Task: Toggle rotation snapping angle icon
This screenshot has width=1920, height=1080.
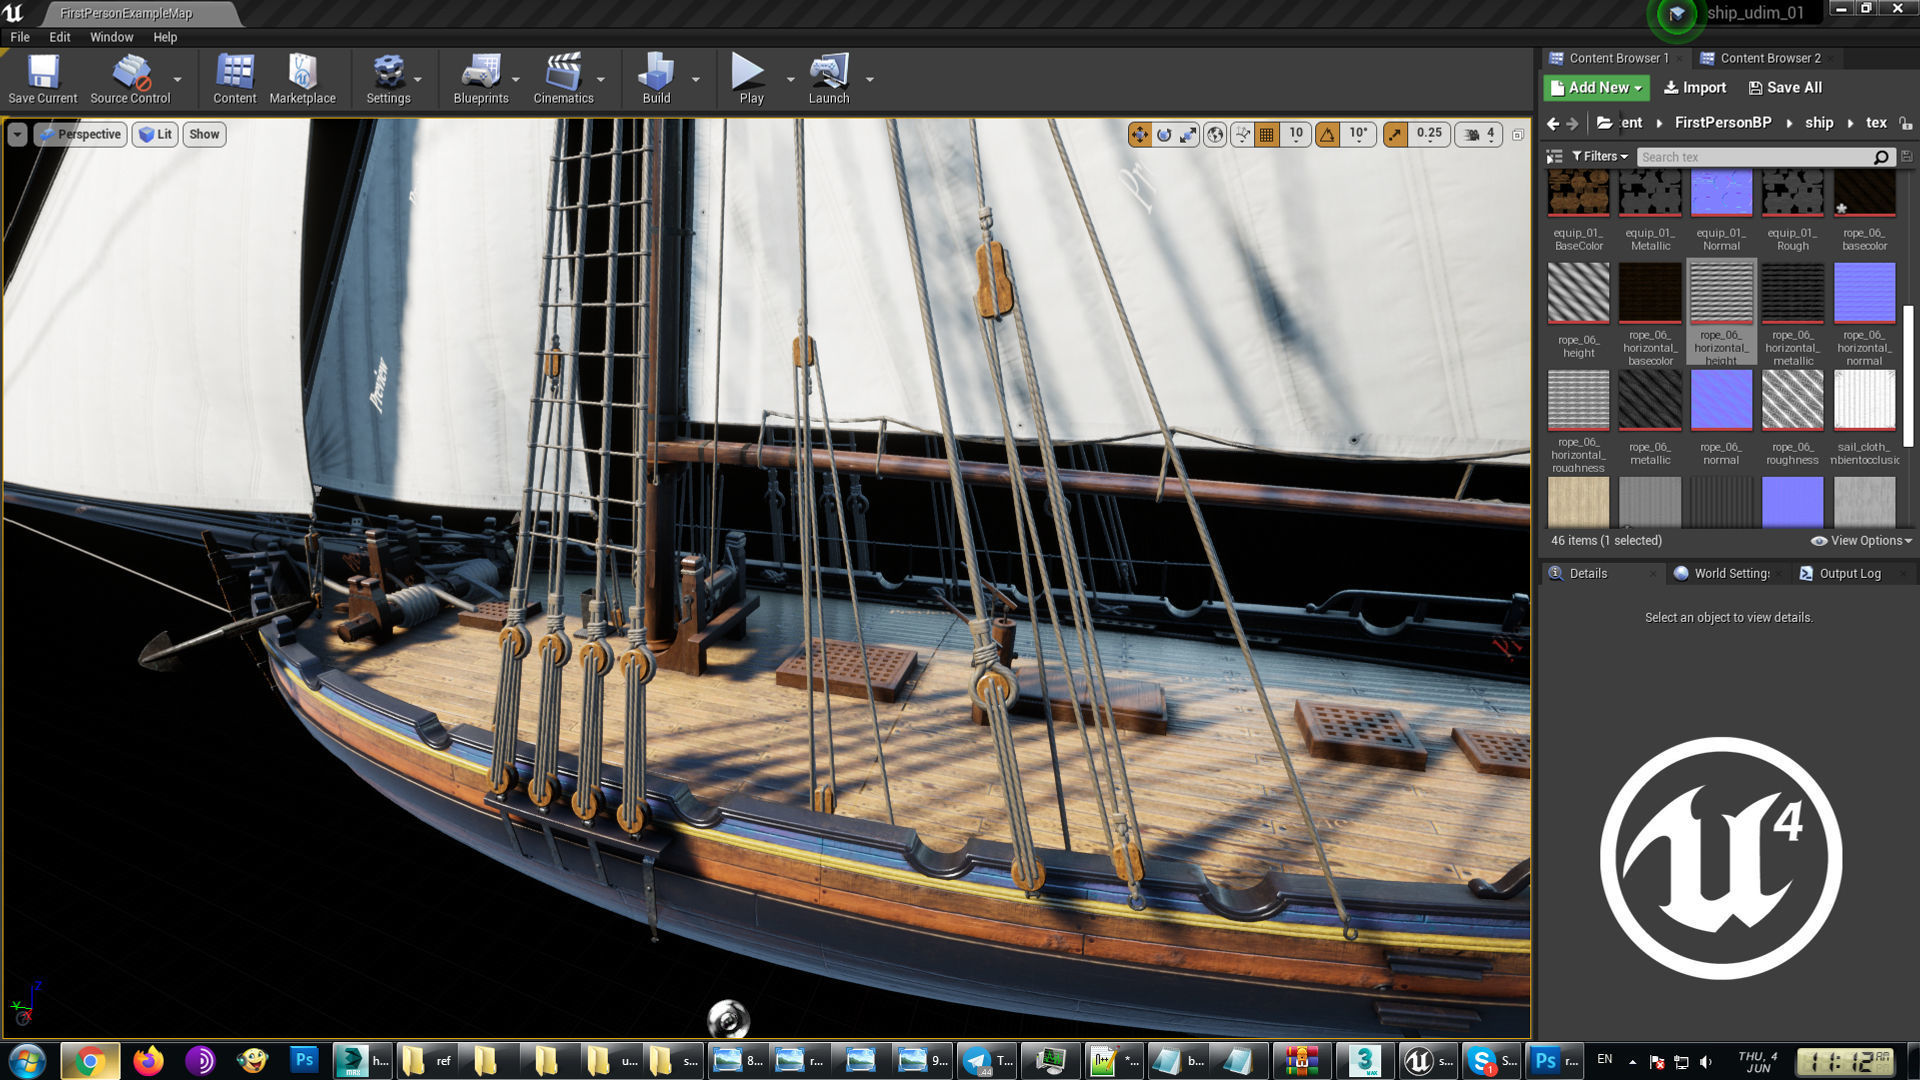Action: pos(1327,134)
